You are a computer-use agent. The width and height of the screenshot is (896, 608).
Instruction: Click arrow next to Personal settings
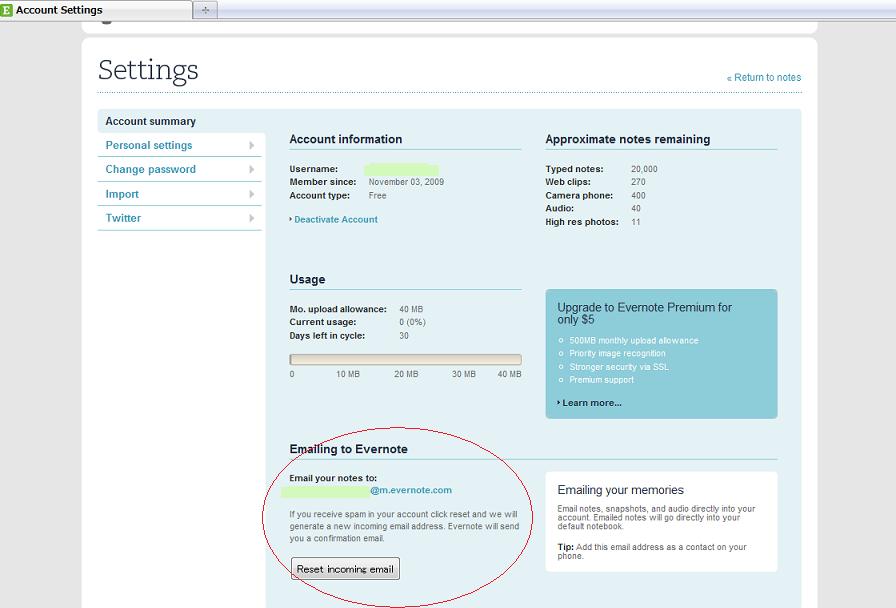click(x=251, y=145)
